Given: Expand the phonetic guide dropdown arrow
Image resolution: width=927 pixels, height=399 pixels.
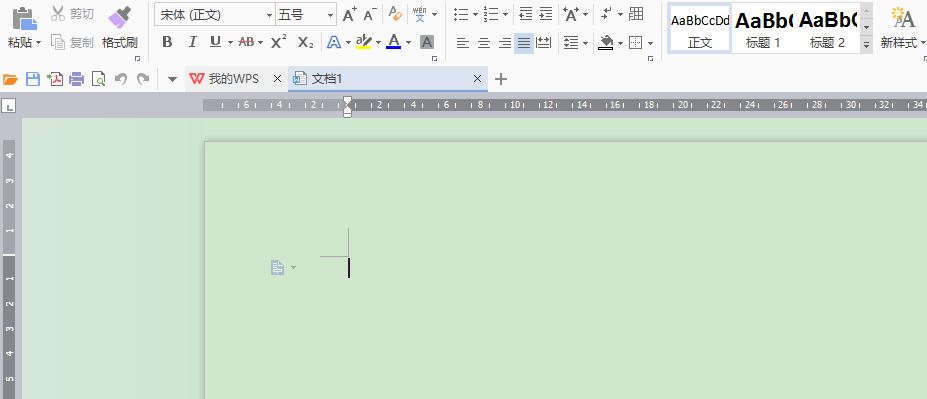Looking at the screenshot, I should click(x=435, y=14).
